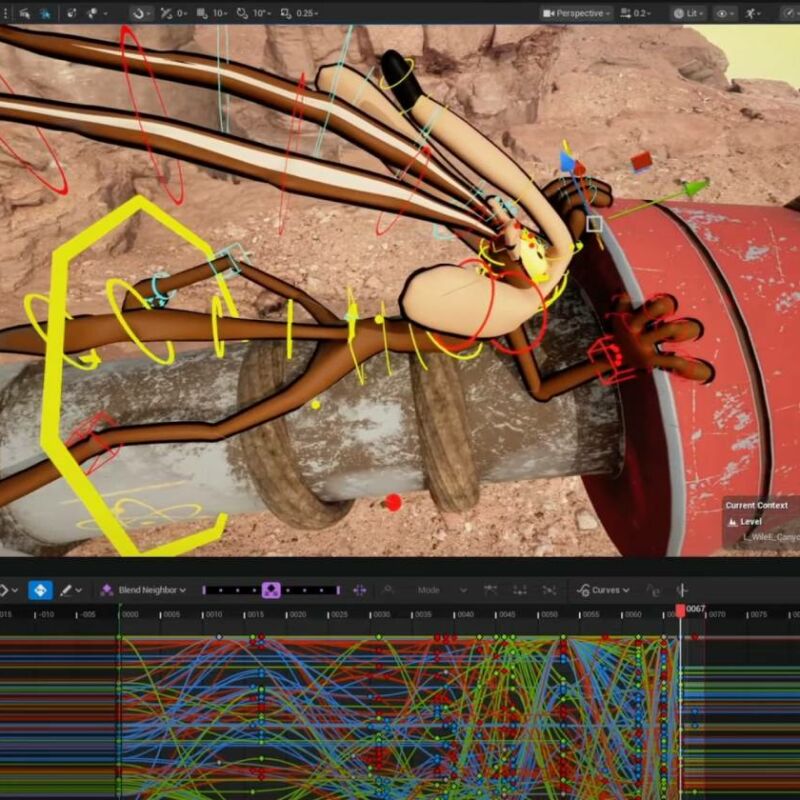Click the dimmed icon right of Curves

[x=653, y=591]
